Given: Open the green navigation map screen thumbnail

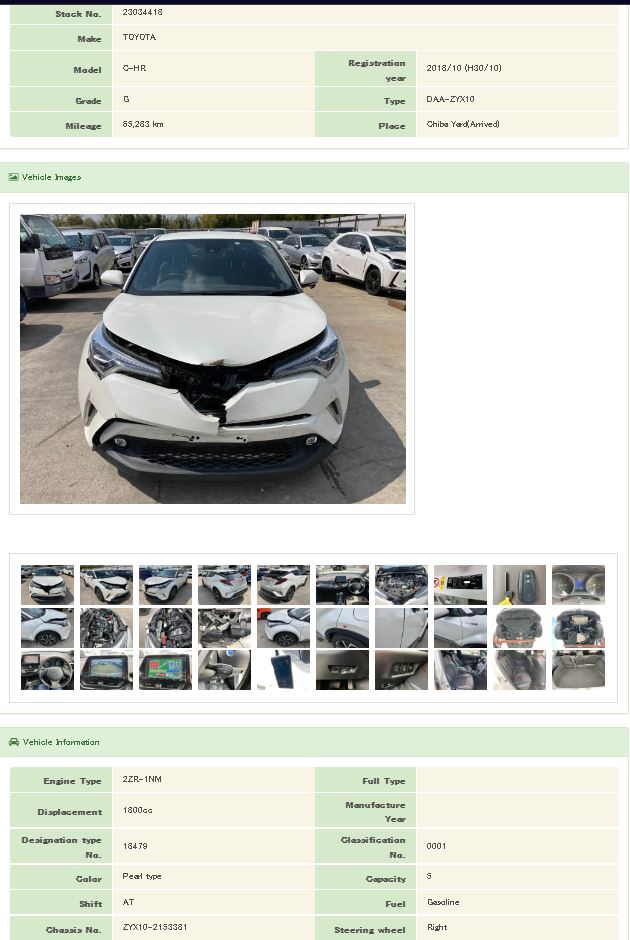Looking at the screenshot, I should (x=165, y=670).
